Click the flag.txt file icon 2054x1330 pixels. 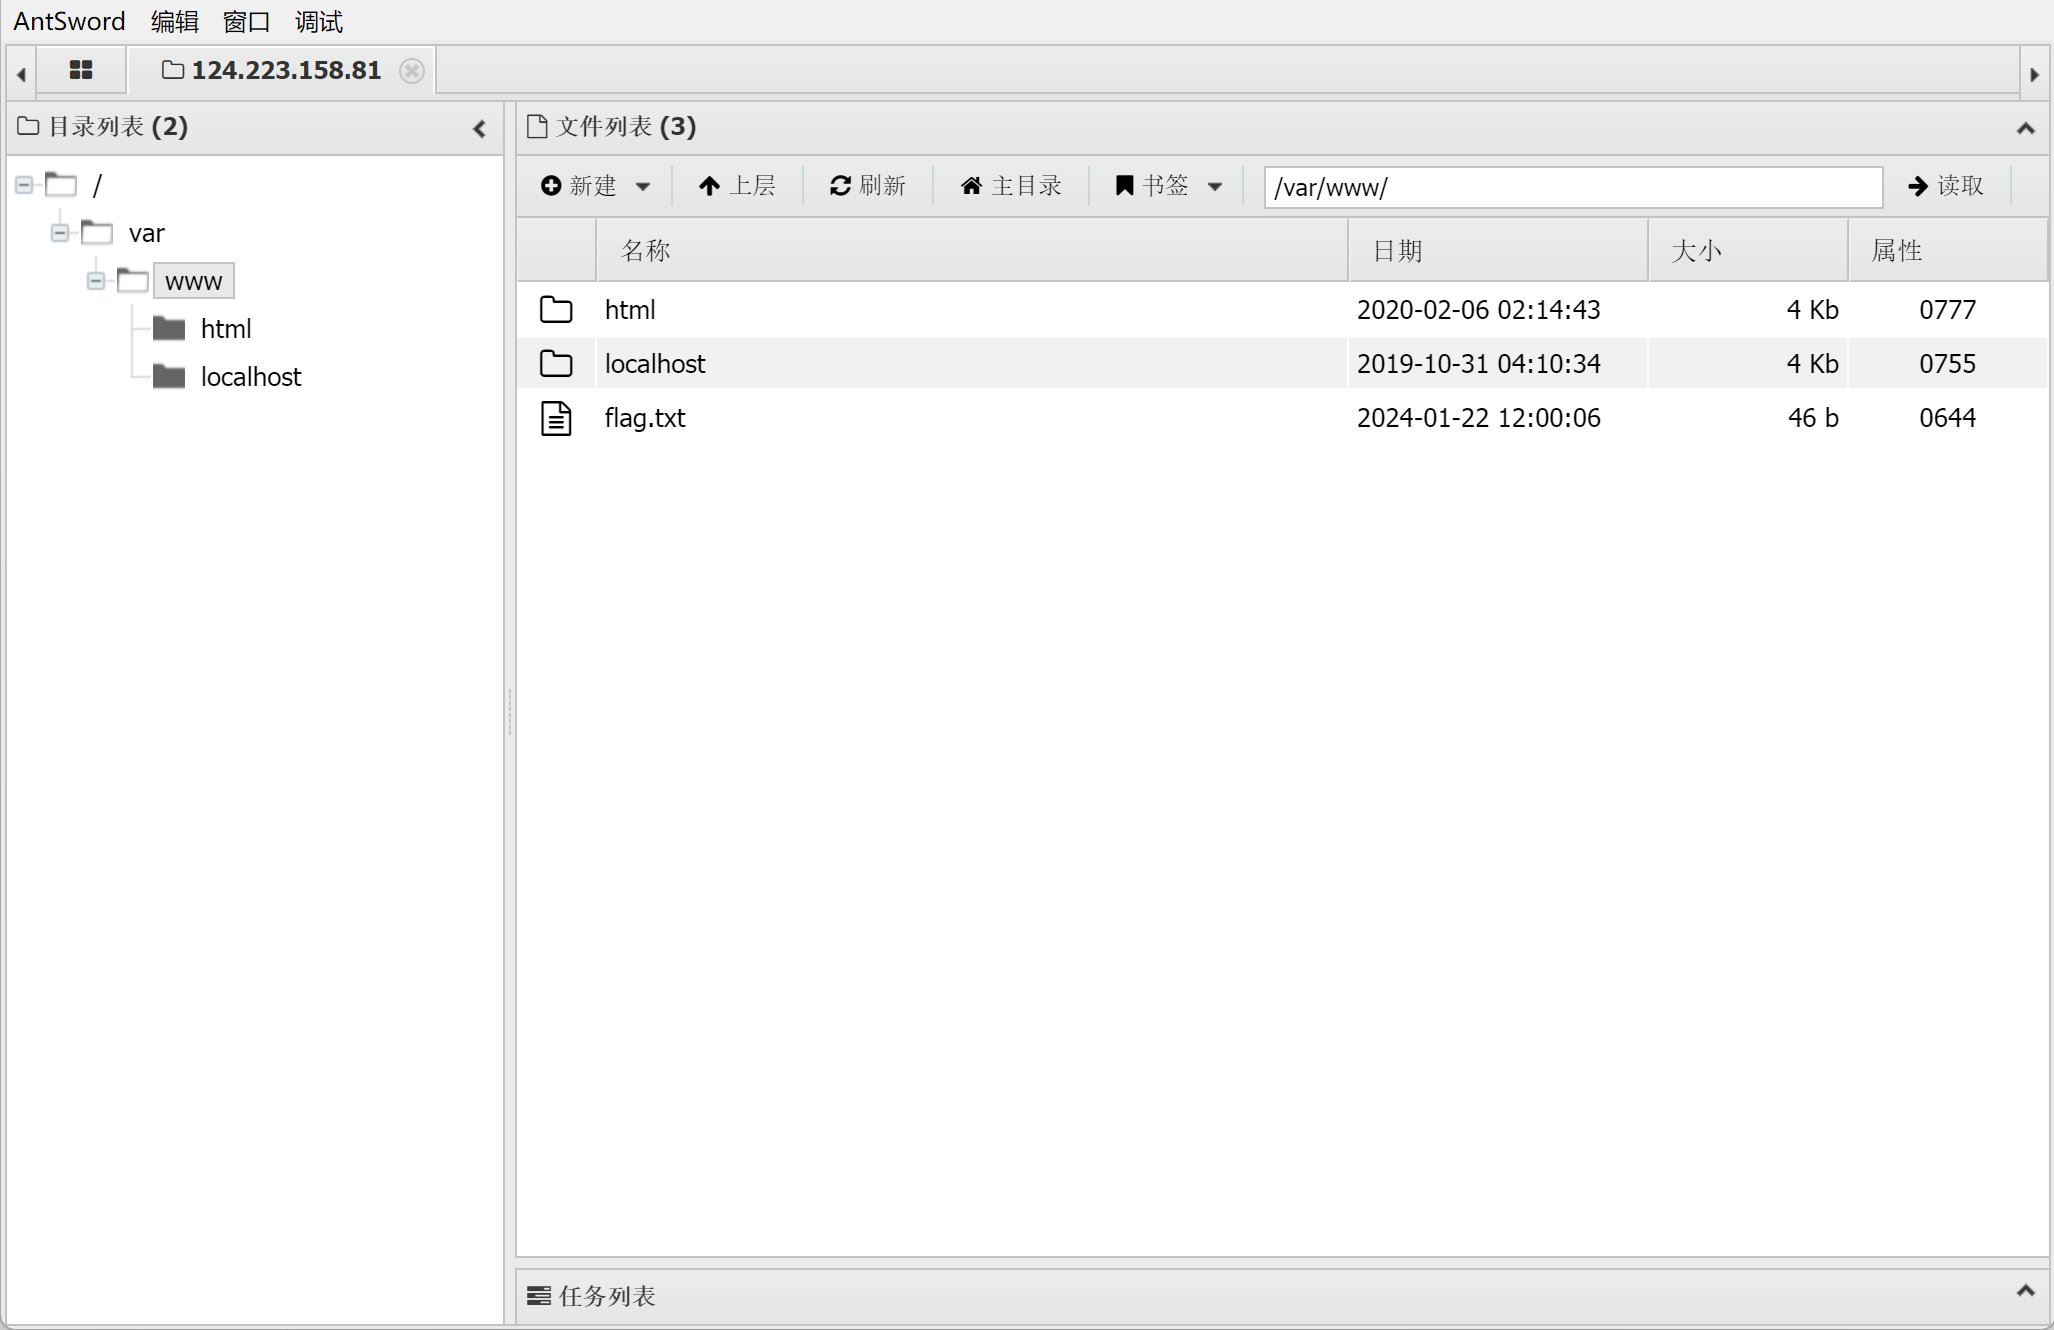click(x=556, y=418)
